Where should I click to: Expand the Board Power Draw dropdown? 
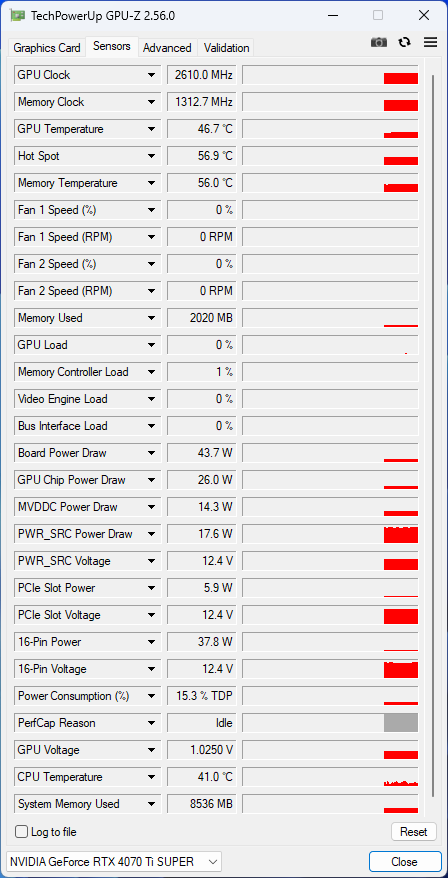(x=151, y=453)
